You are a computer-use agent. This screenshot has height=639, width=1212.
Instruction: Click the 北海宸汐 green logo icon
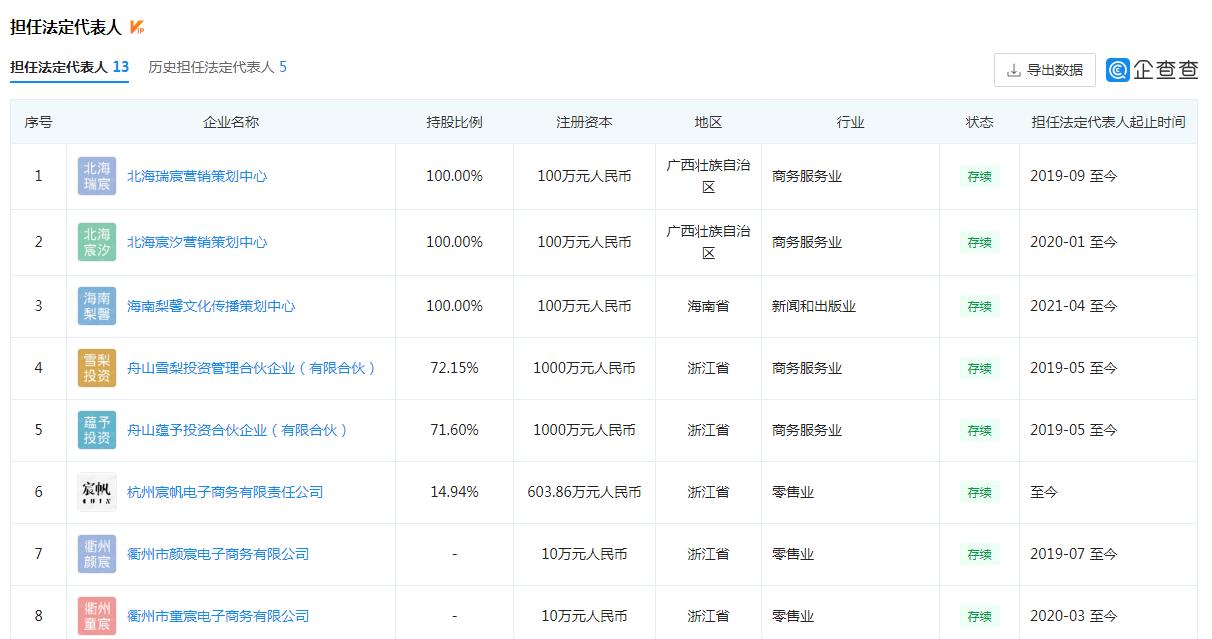(97, 242)
